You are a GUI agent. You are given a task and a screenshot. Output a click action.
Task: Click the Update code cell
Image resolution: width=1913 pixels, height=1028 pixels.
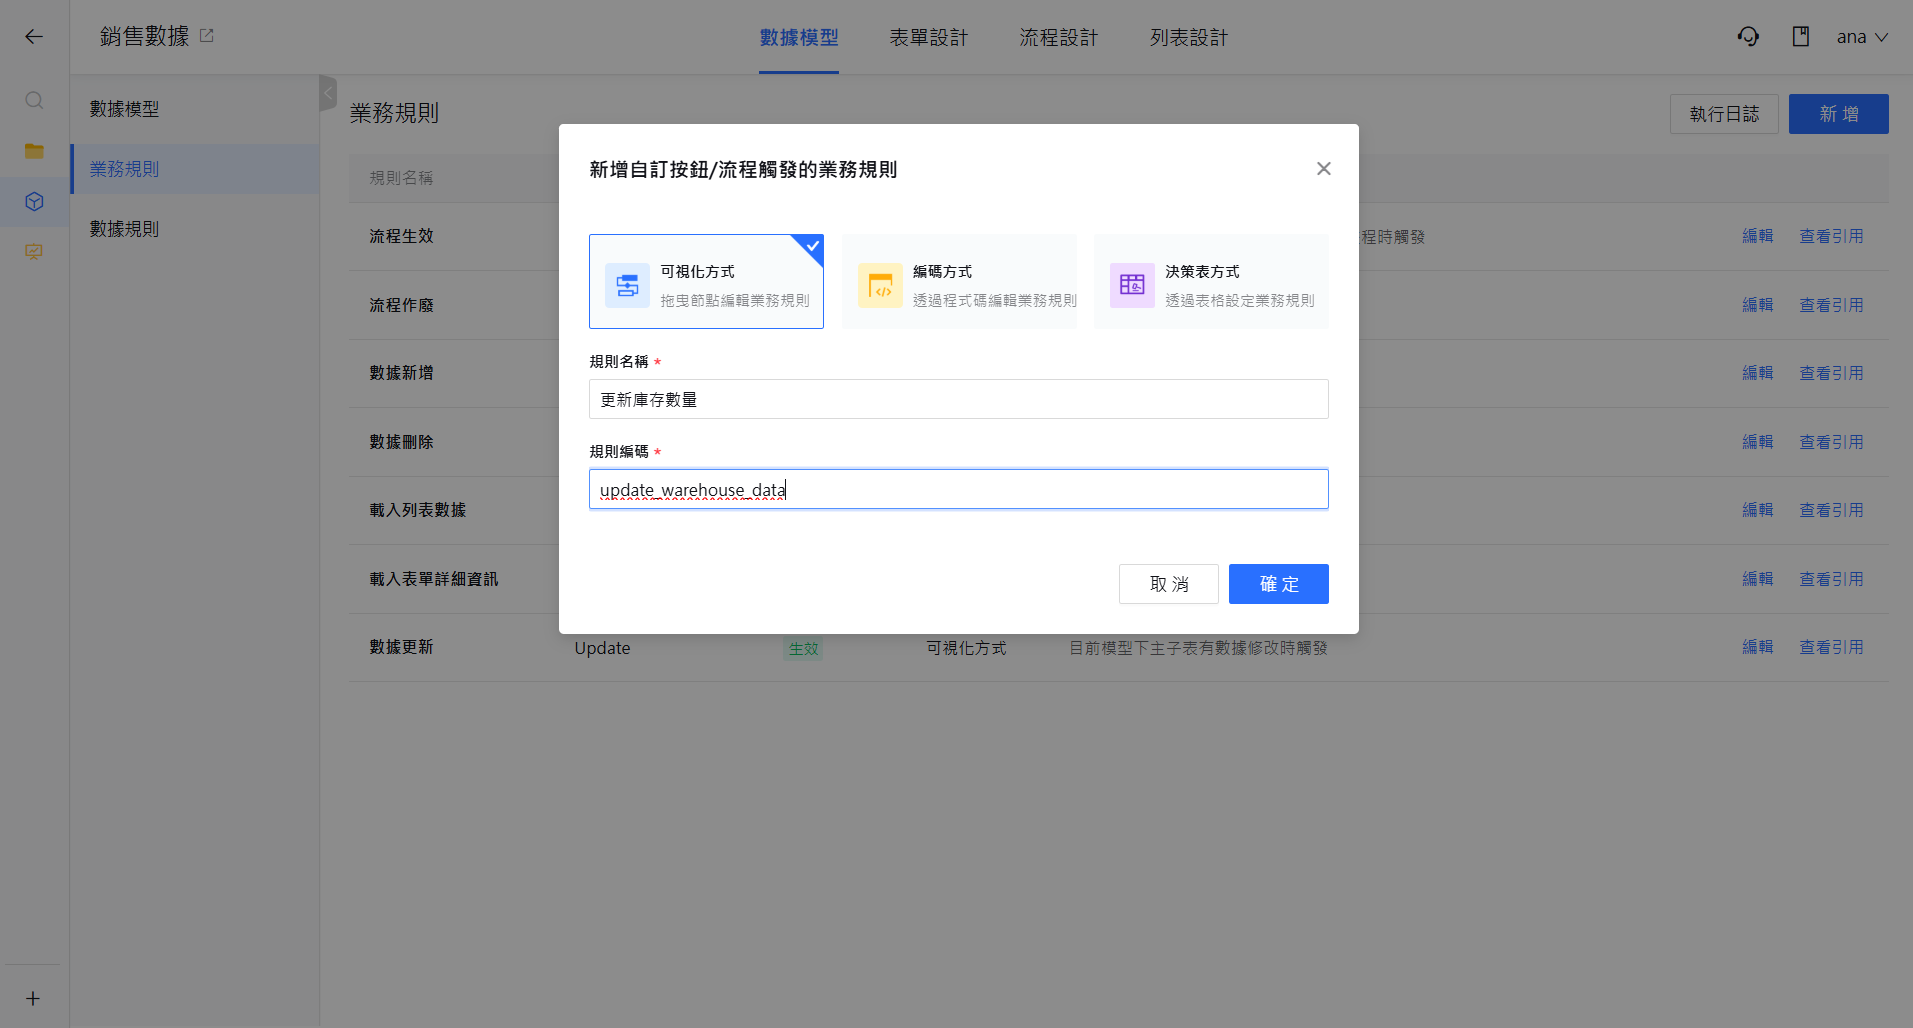click(602, 648)
